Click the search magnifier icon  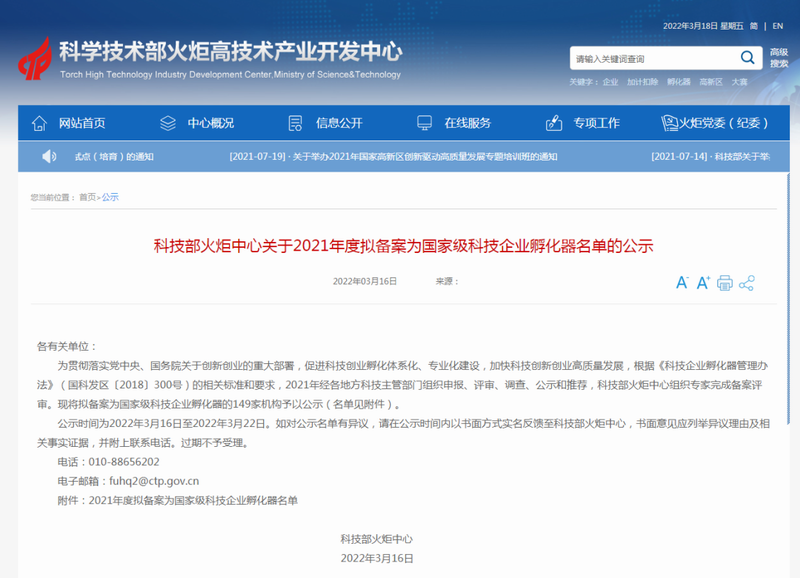coord(747,58)
